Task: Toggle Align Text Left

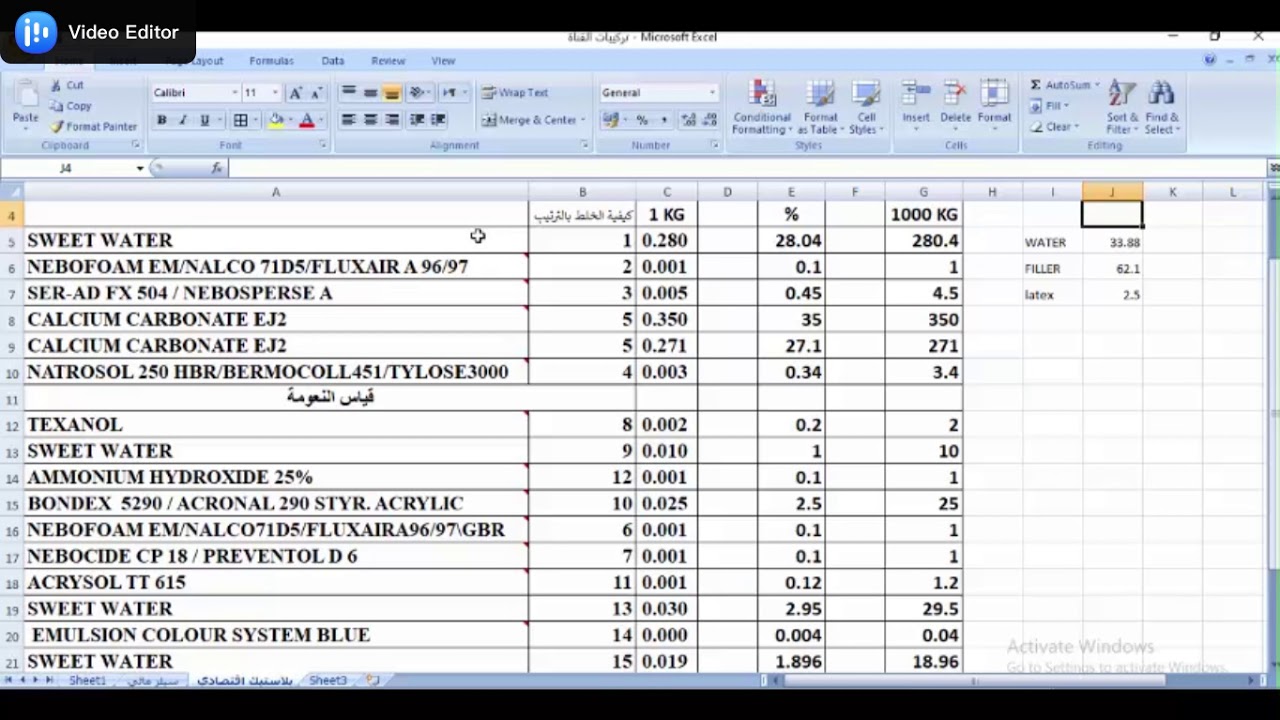Action: (348, 120)
